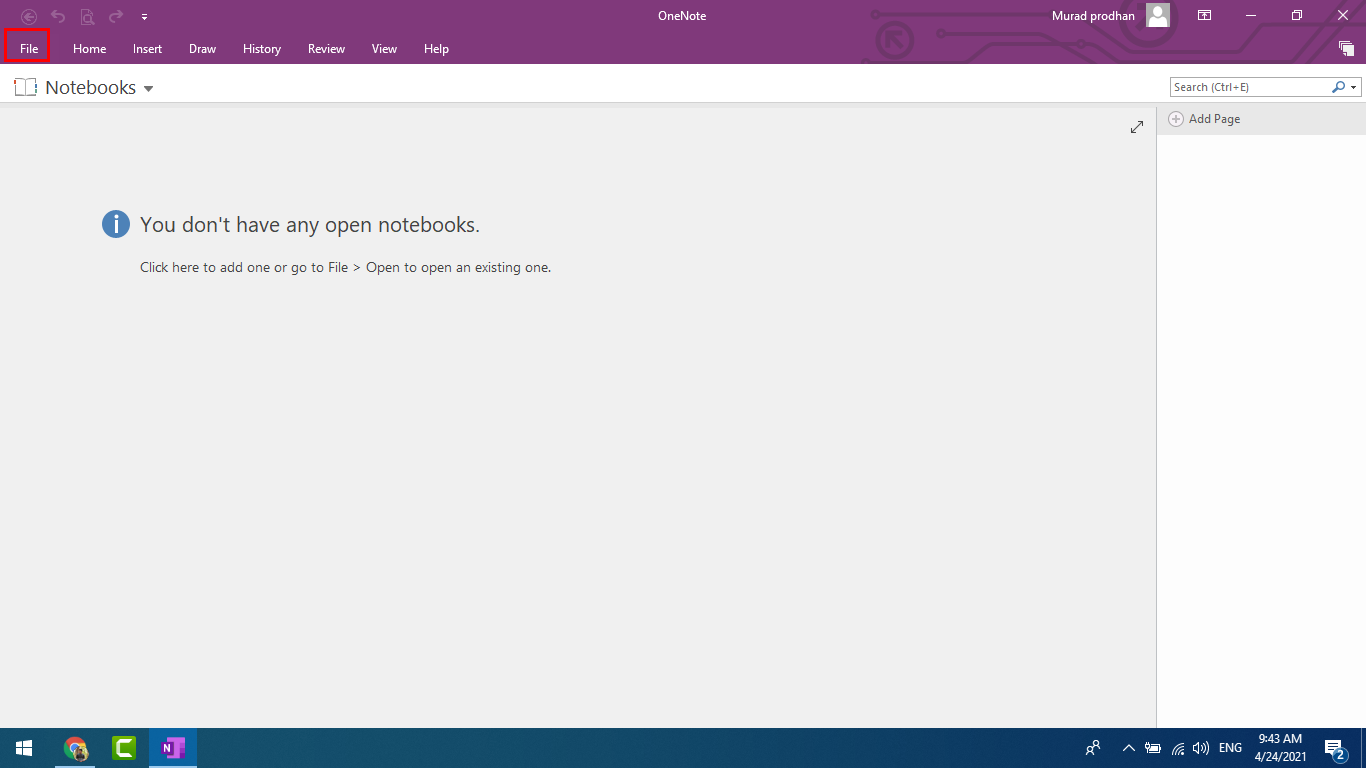The image size is (1366, 768).
Task: Open the History ribbon tab
Action: 261,48
